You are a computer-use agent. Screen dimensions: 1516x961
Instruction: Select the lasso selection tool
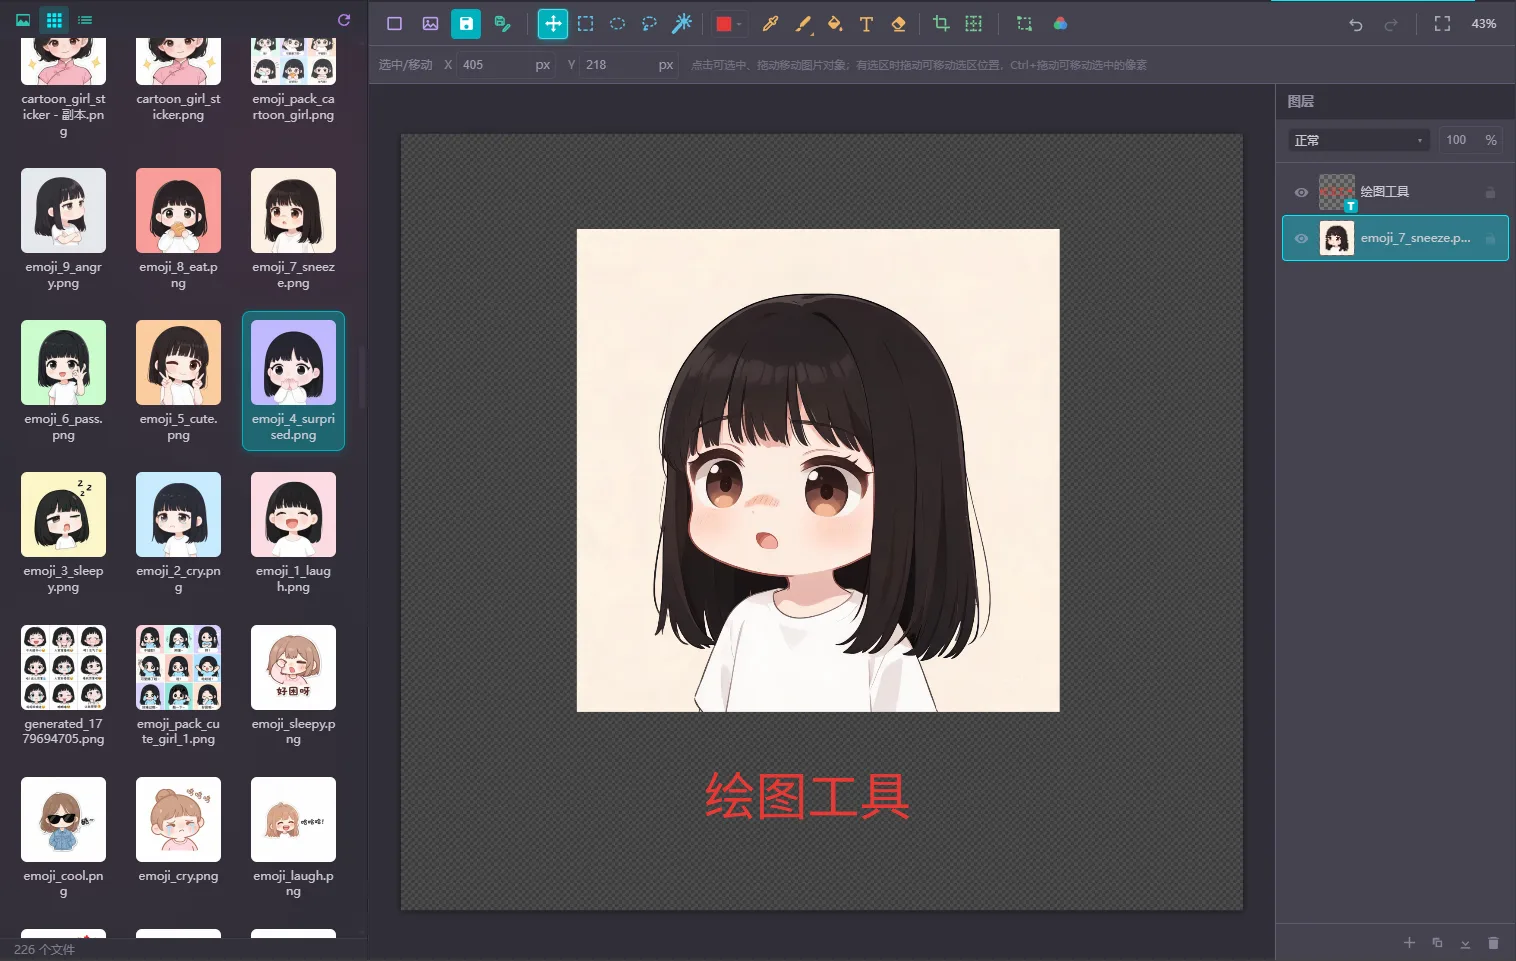tap(650, 24)
